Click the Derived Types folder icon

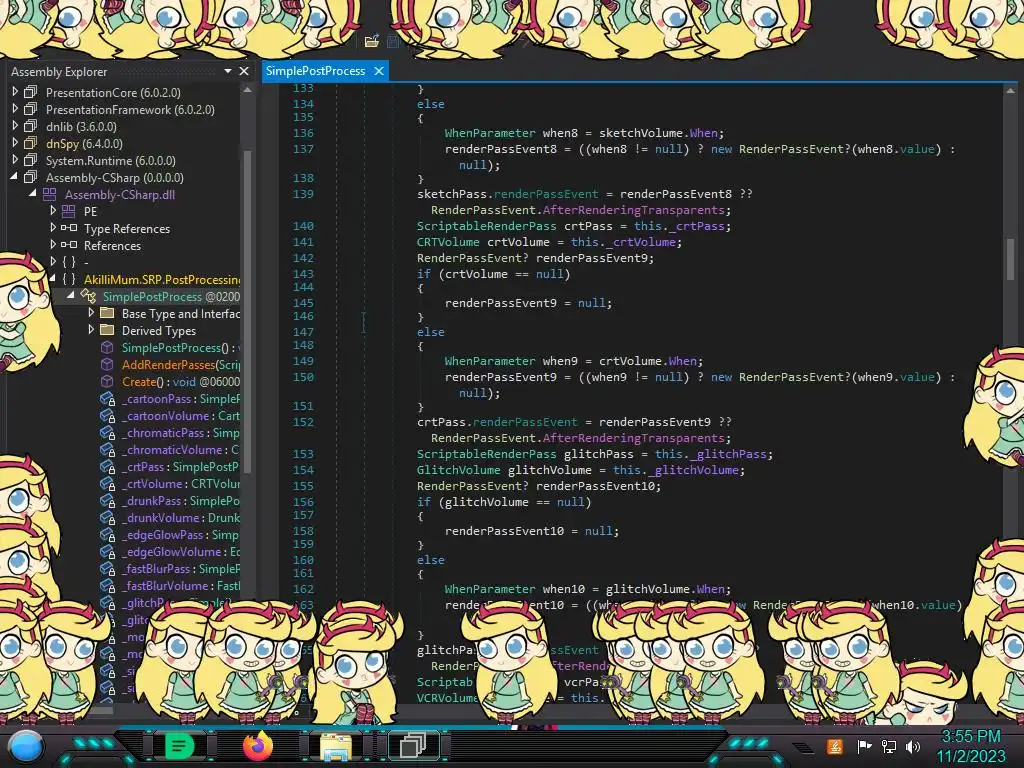[x=107, y=330]
